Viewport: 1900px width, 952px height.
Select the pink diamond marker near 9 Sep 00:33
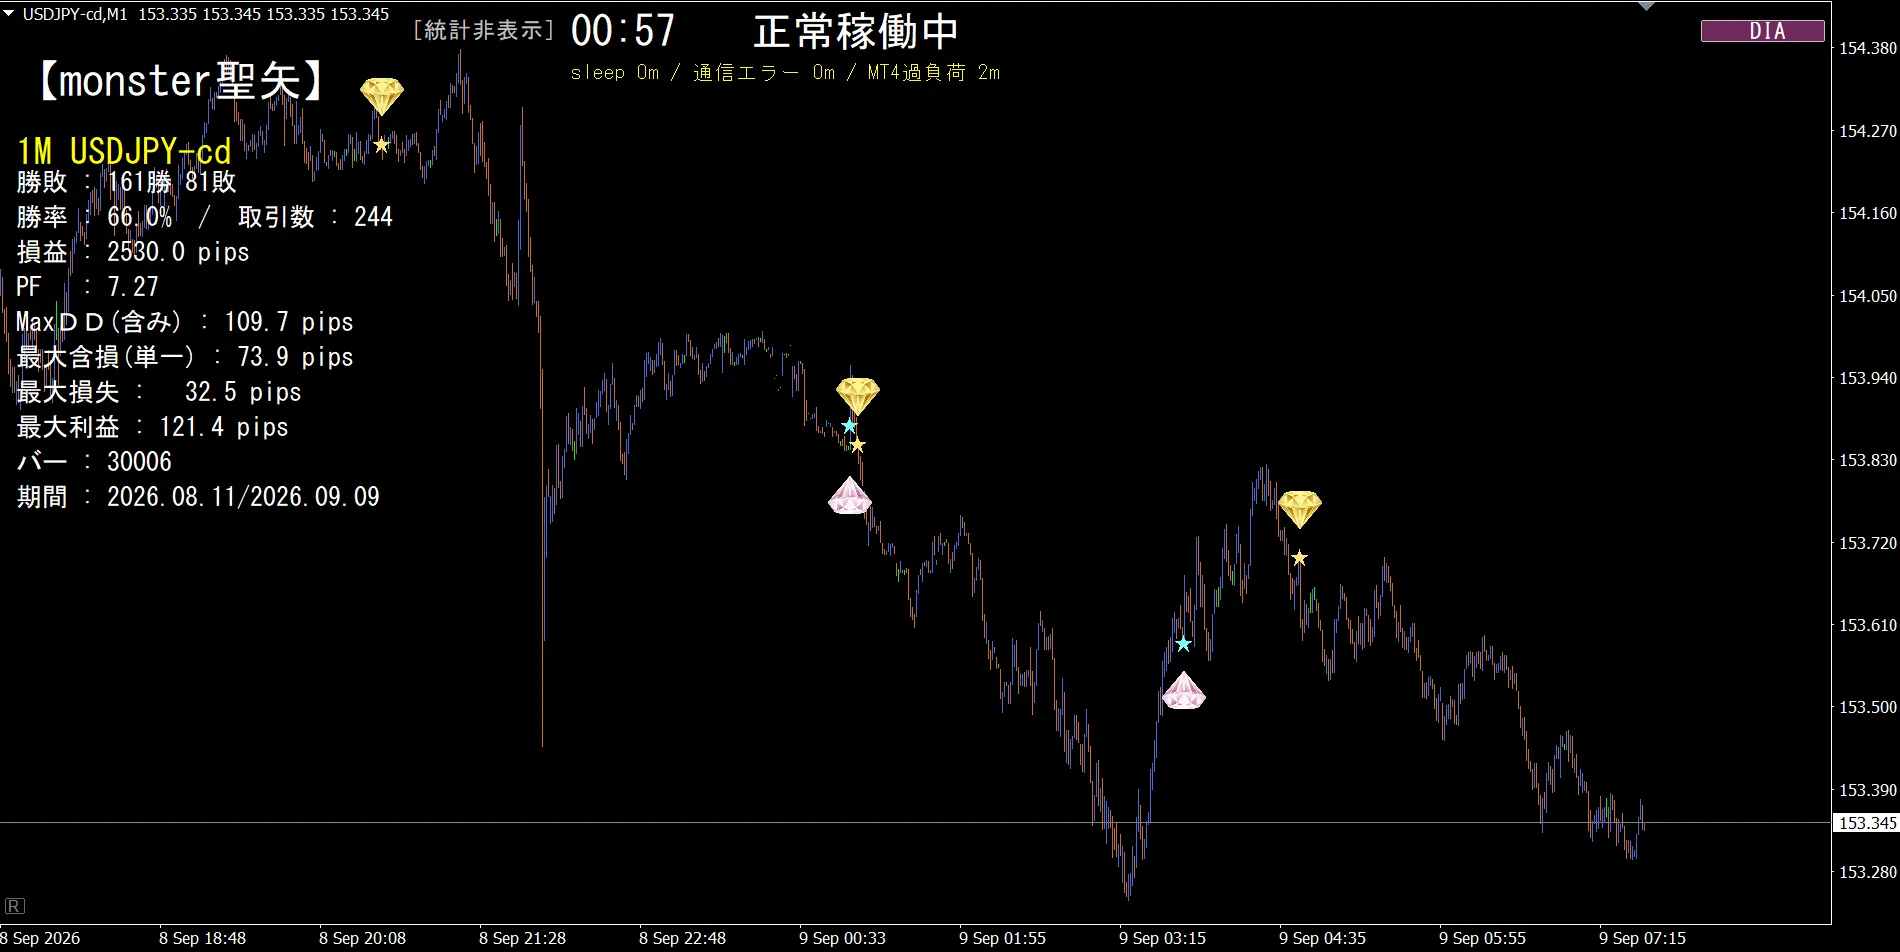pyautogui.click(x=850, y=496)
